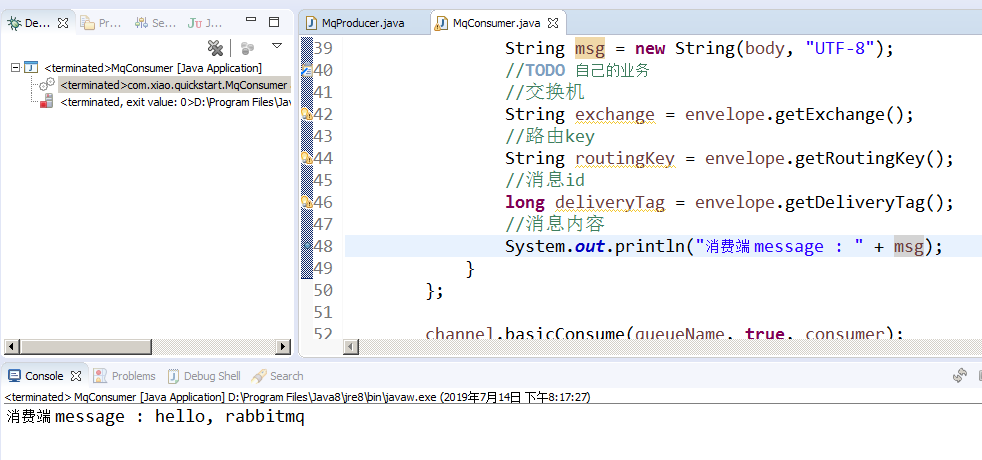This screenshot has height=460, width=982.
Task: Click the terminated process icon
Action: (x=46, y=101)
